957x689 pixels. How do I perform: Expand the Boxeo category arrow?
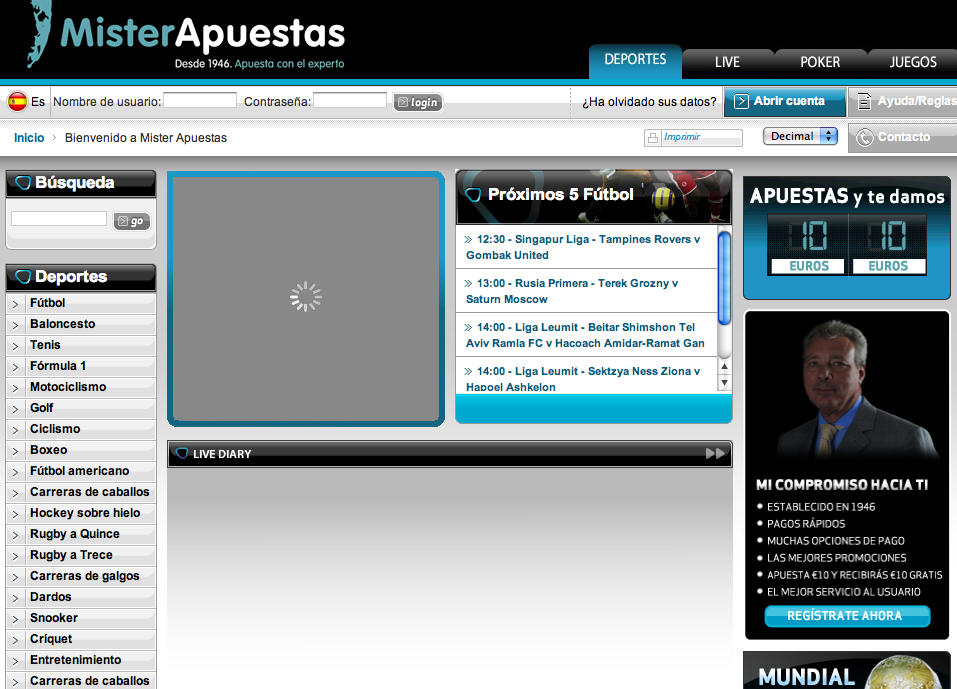click(15, 451)
